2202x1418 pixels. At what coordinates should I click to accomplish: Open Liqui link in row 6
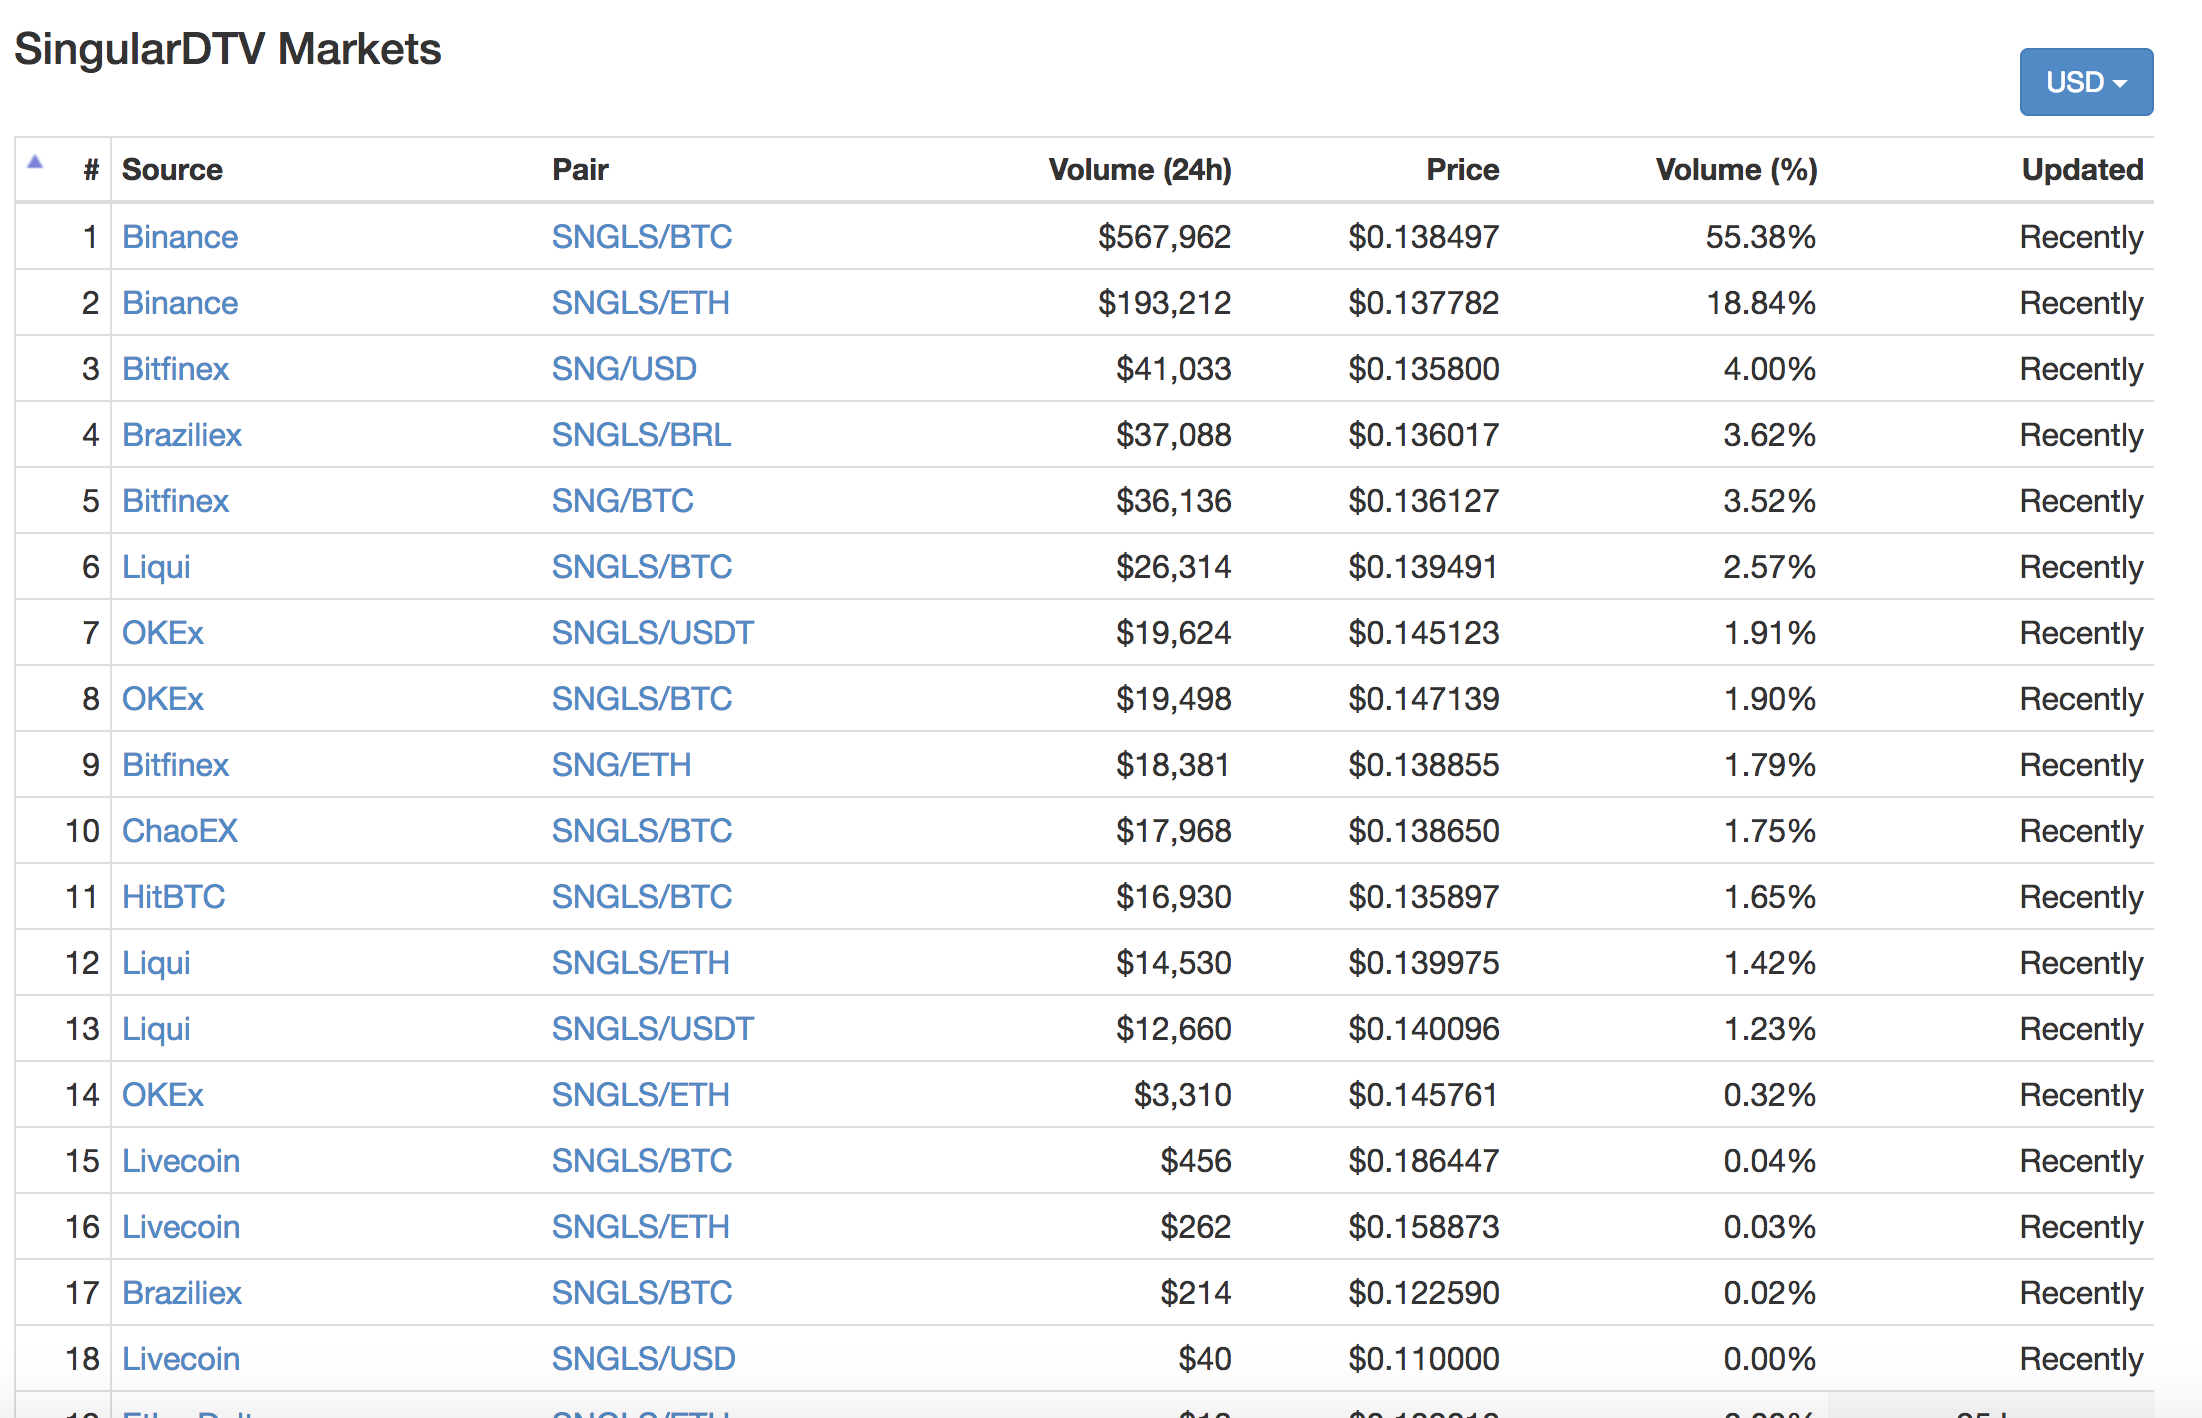point(156,567)
